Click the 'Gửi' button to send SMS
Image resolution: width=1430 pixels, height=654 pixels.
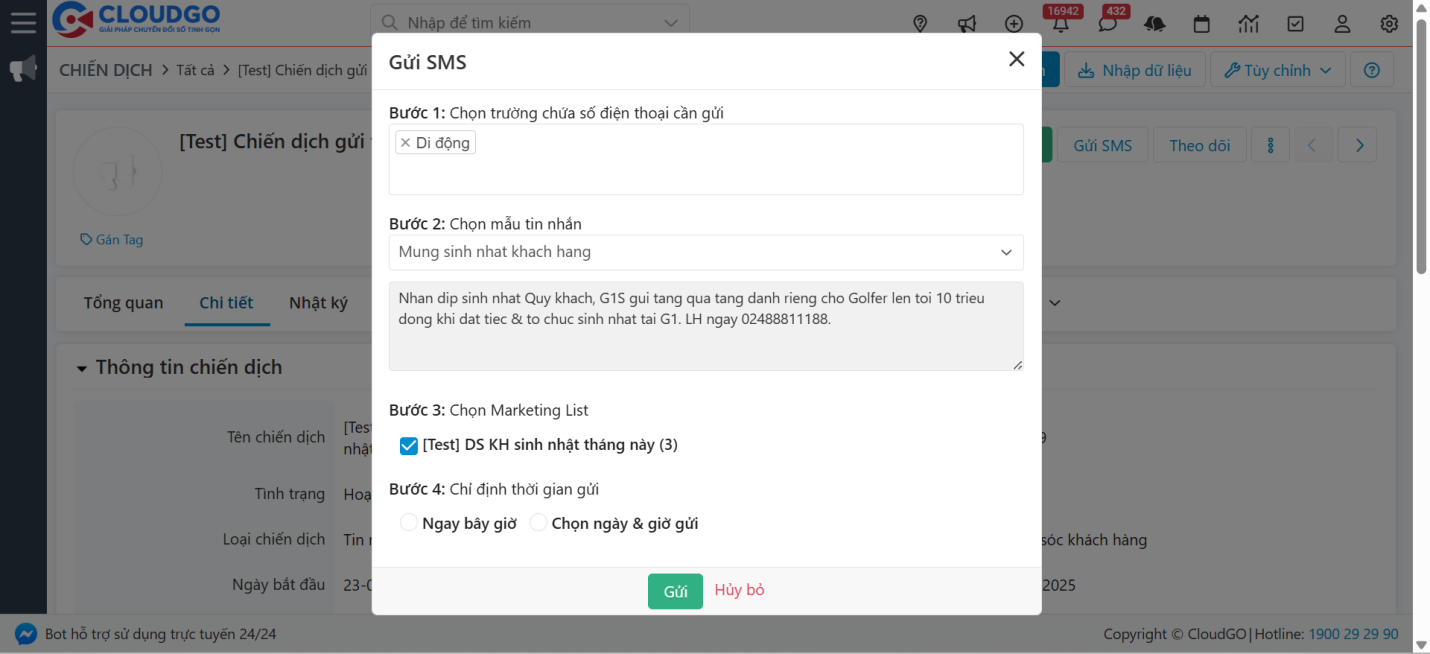tap(675, 591)
